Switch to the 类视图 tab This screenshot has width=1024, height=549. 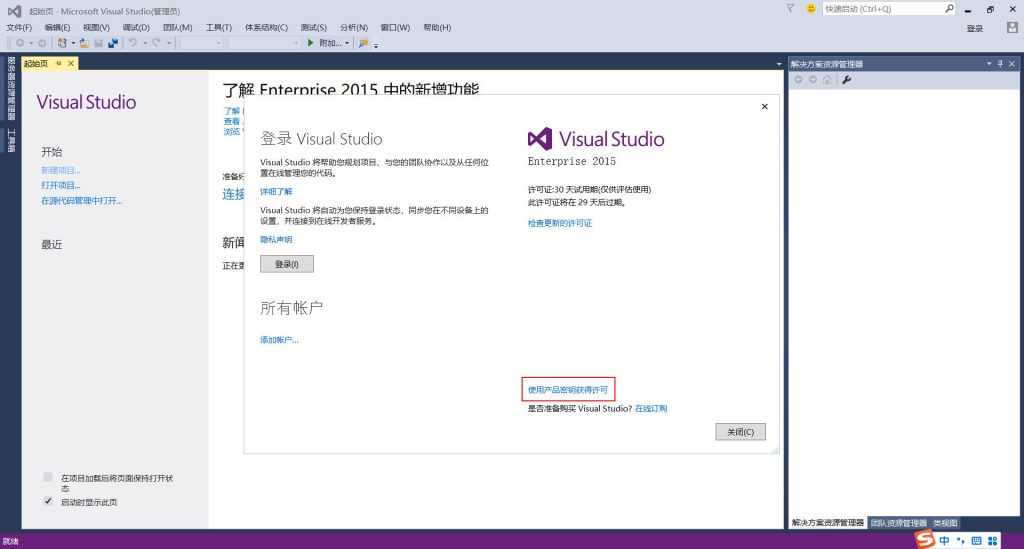tap(945, 523)
